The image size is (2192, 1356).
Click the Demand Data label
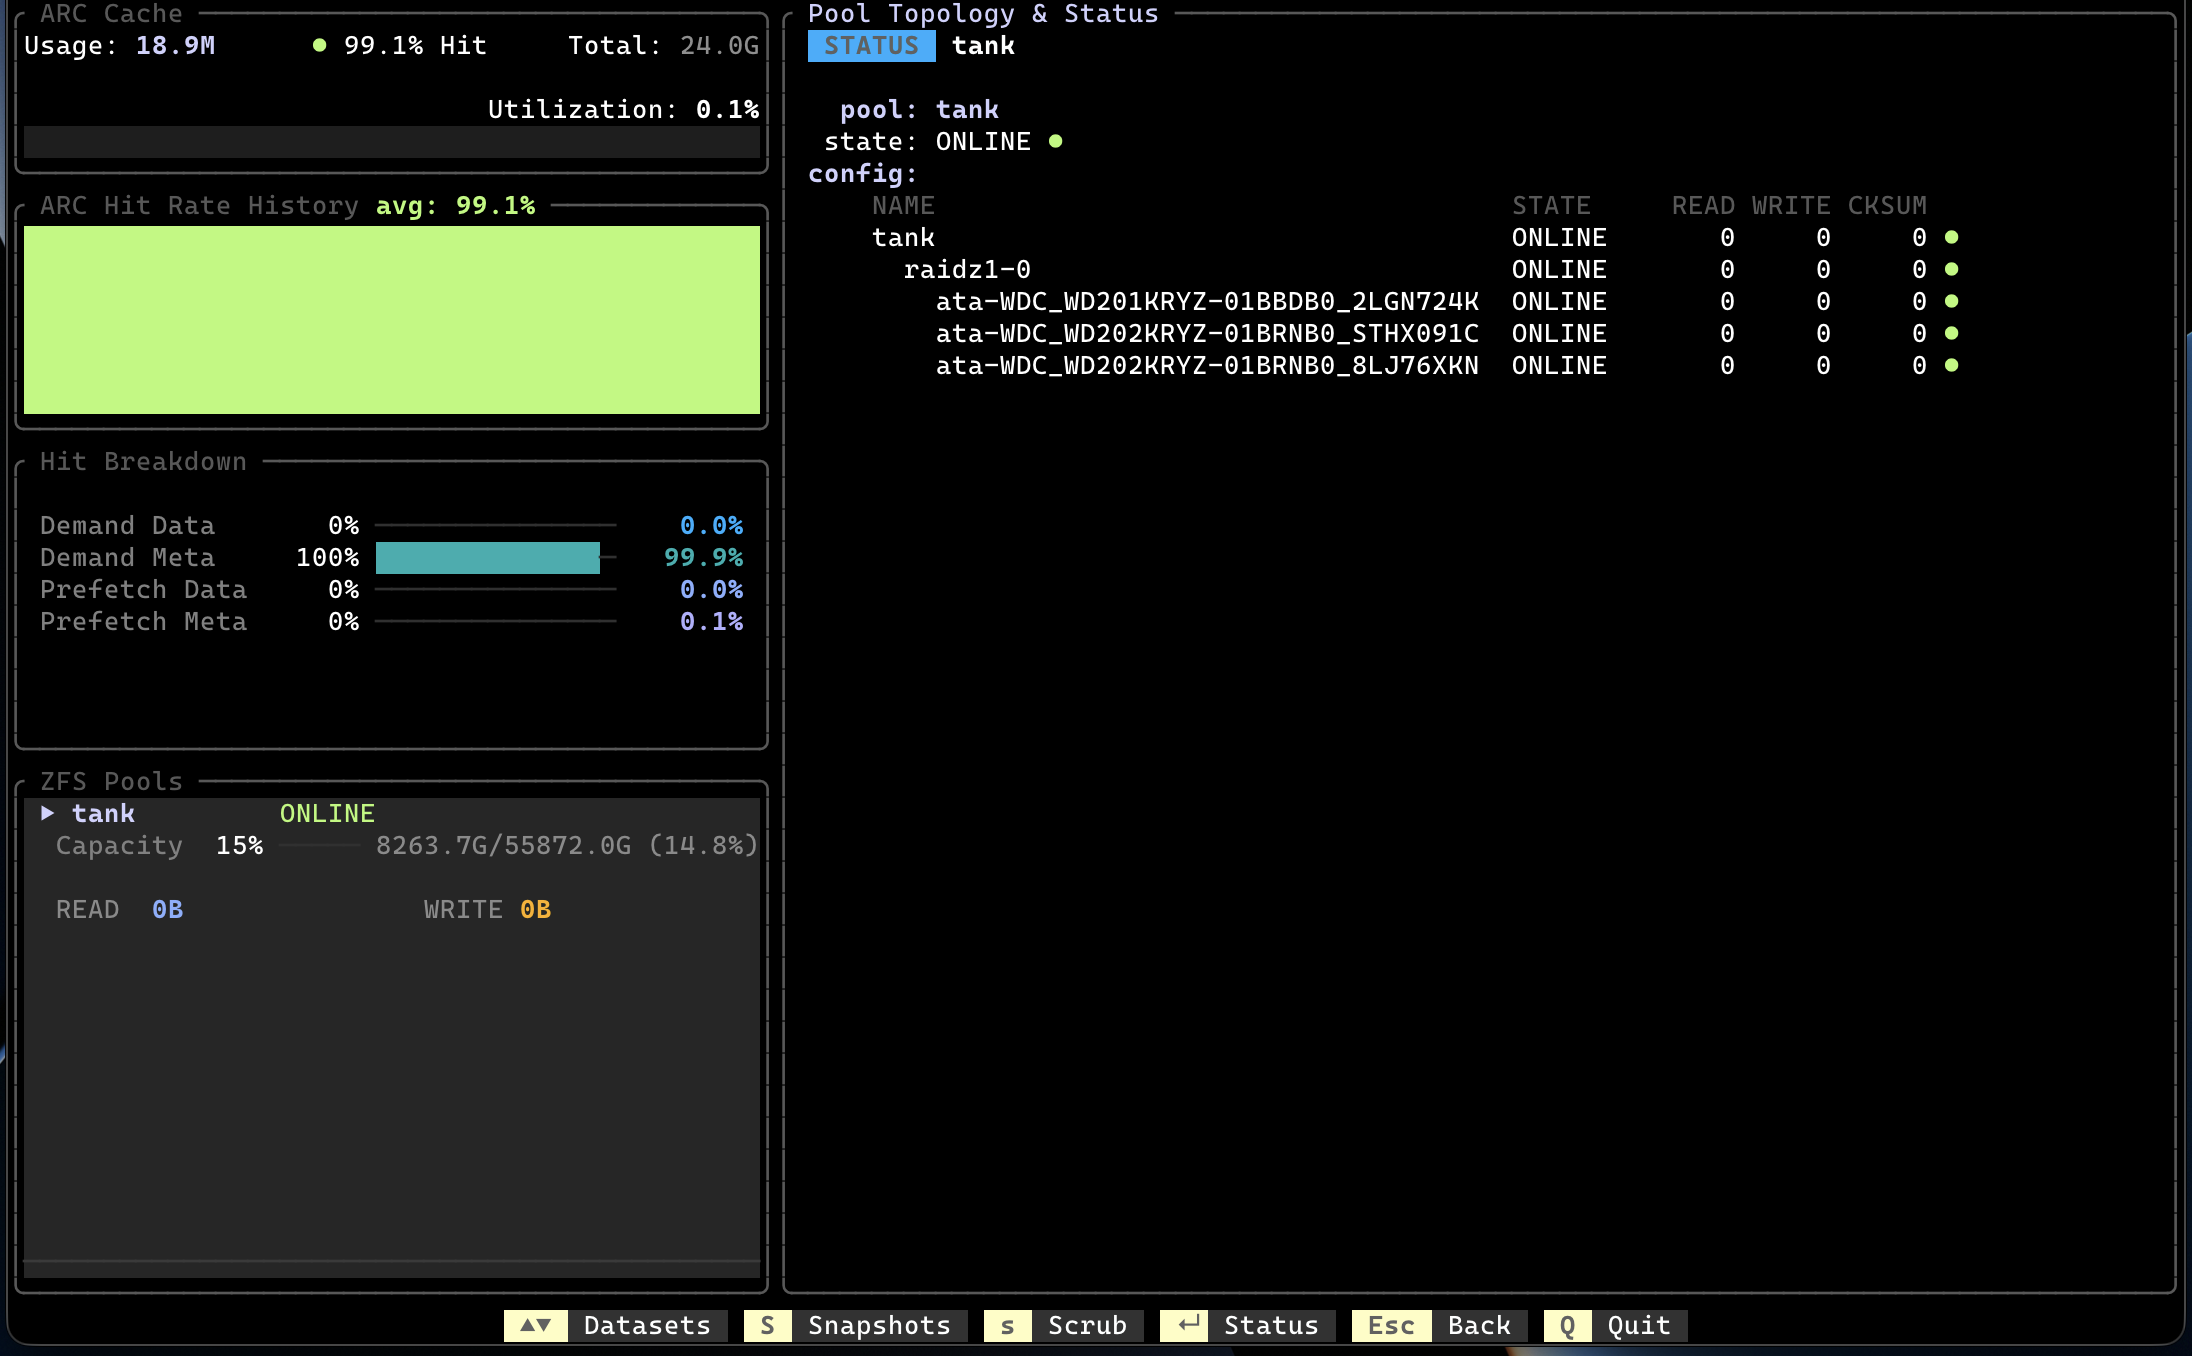(x=127, y=525)
